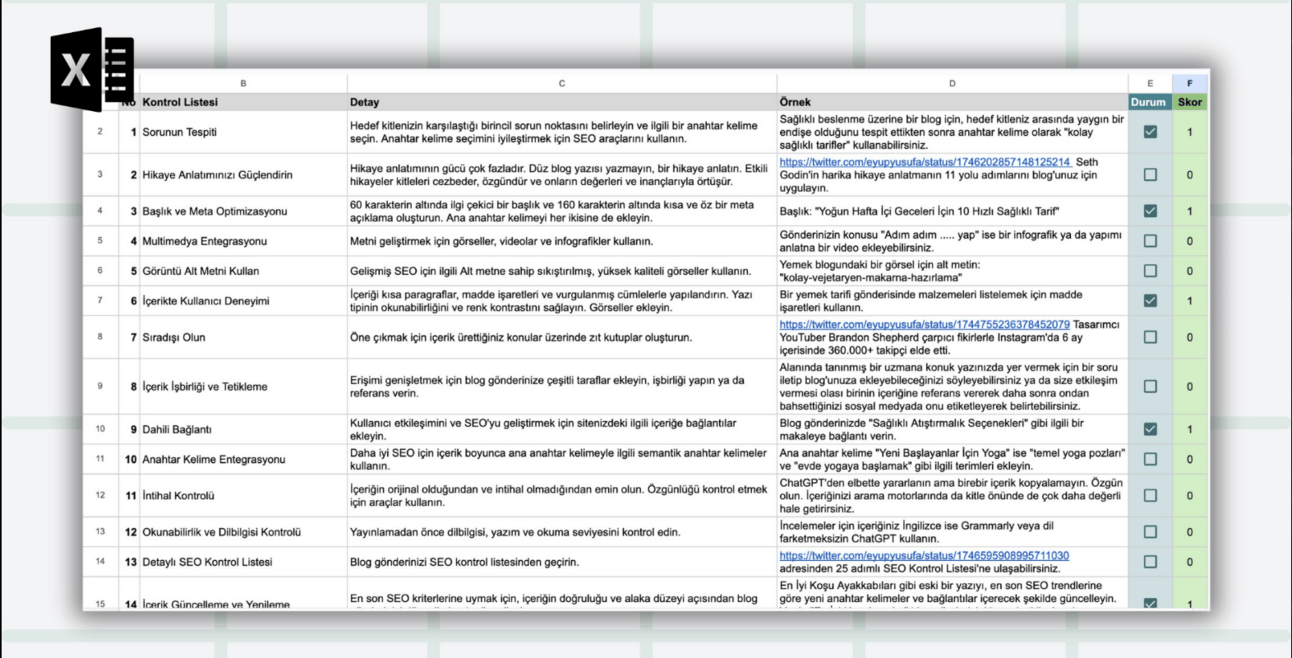
Task: Select detail cell 'Hedef kitlenizin karşılaştığı birincil sorun...'
Action: (x=562, y=132)
